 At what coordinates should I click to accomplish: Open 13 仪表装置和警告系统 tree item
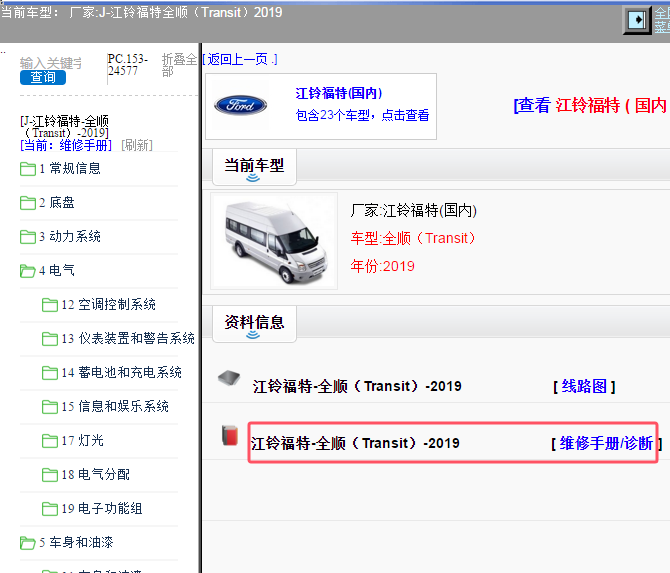tap(128, 338)
